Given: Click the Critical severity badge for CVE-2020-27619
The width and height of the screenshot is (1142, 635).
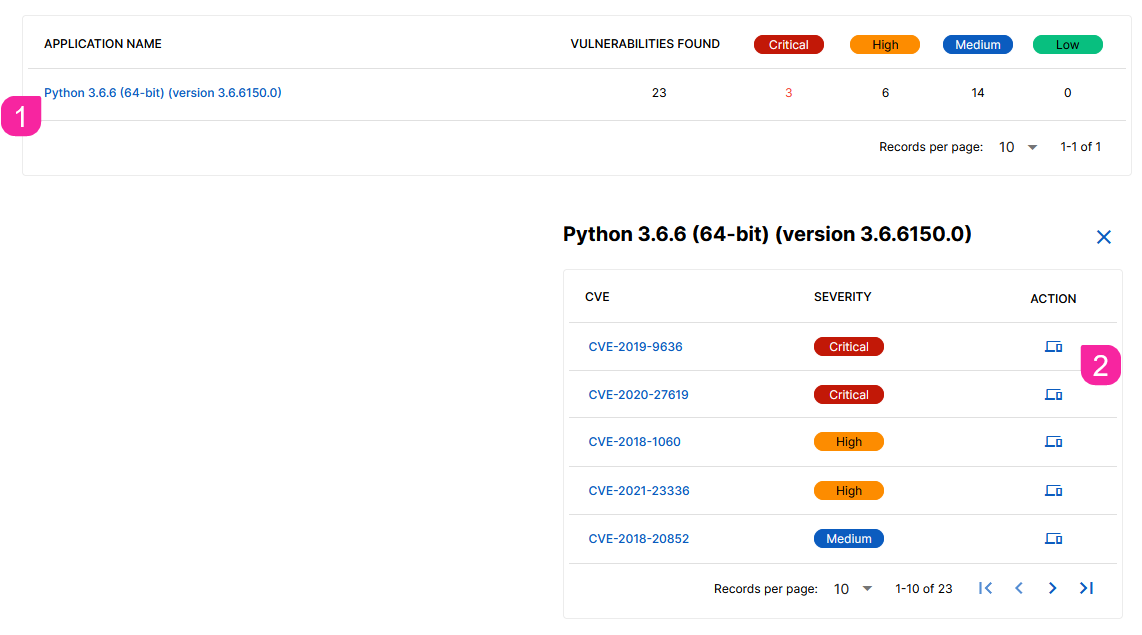Looking at the screenshot, I should pos(848,395).
